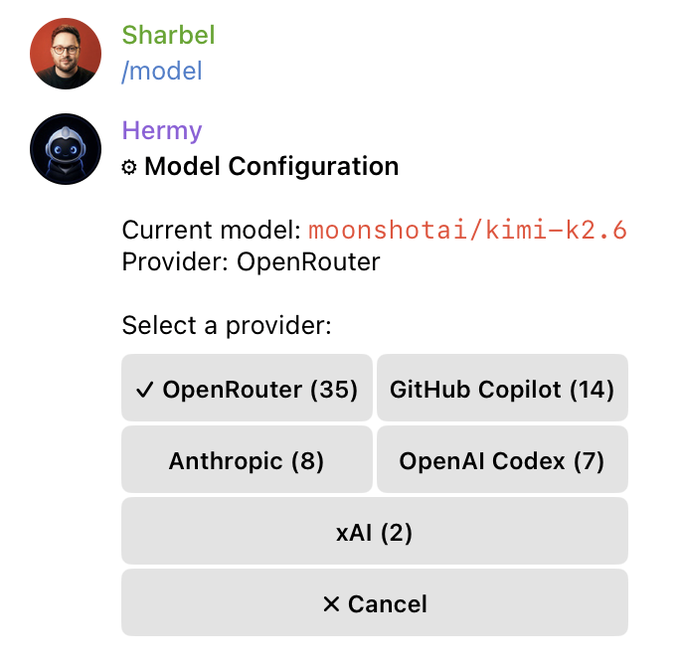Select the OpenAI Codex (7) provider
The image size is (680, 664).
502,459
